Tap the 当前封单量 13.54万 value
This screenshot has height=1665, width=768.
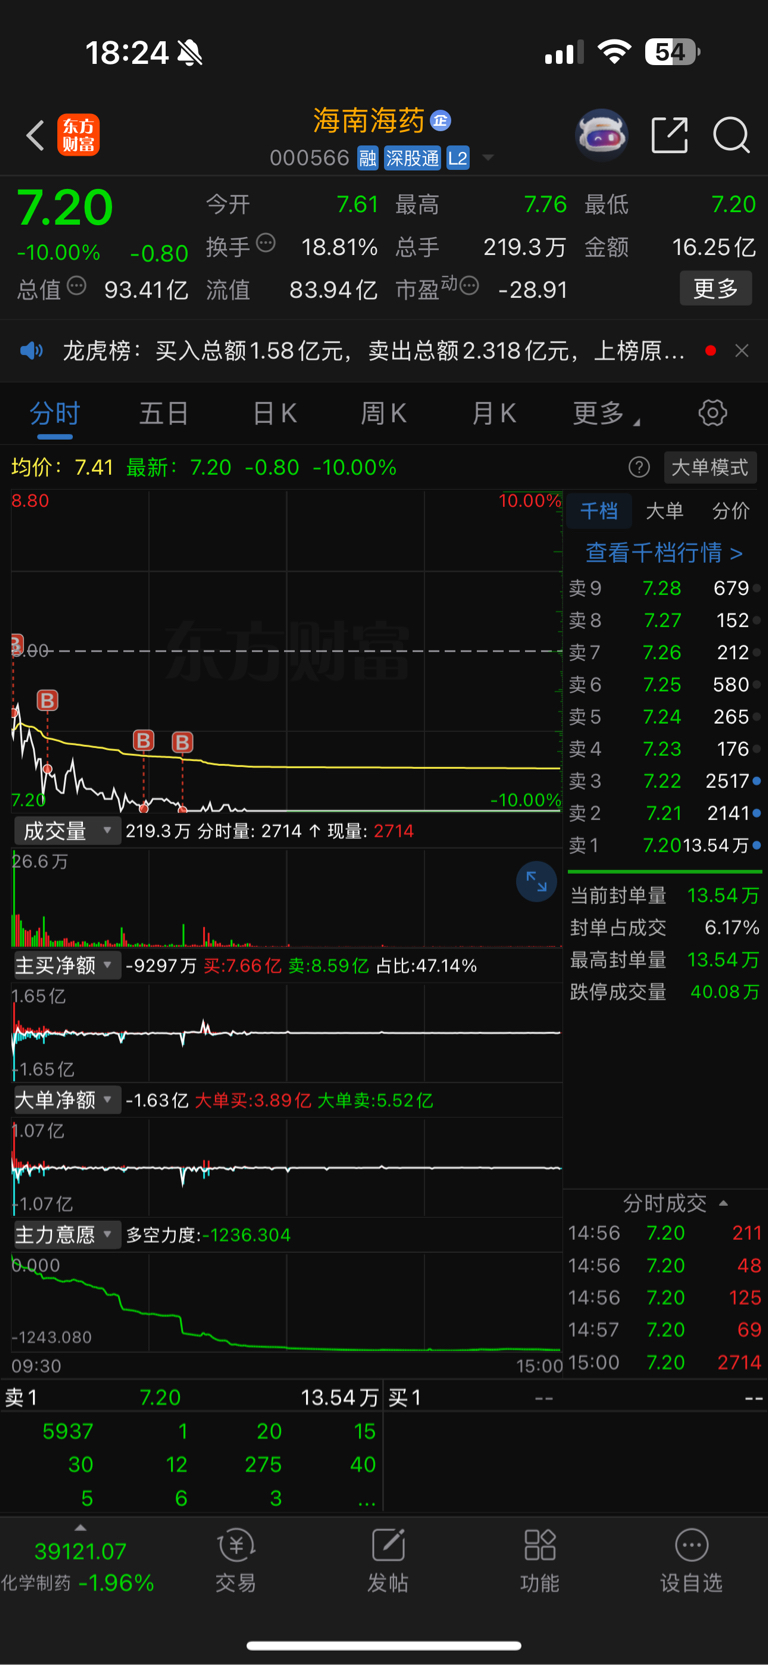click(723, 895)
